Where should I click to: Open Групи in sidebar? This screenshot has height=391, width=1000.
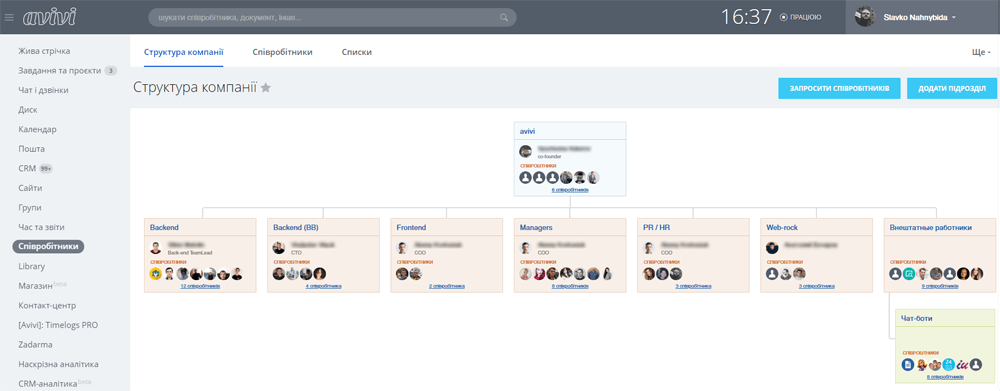pyautogui.click(x=30, y=207)
